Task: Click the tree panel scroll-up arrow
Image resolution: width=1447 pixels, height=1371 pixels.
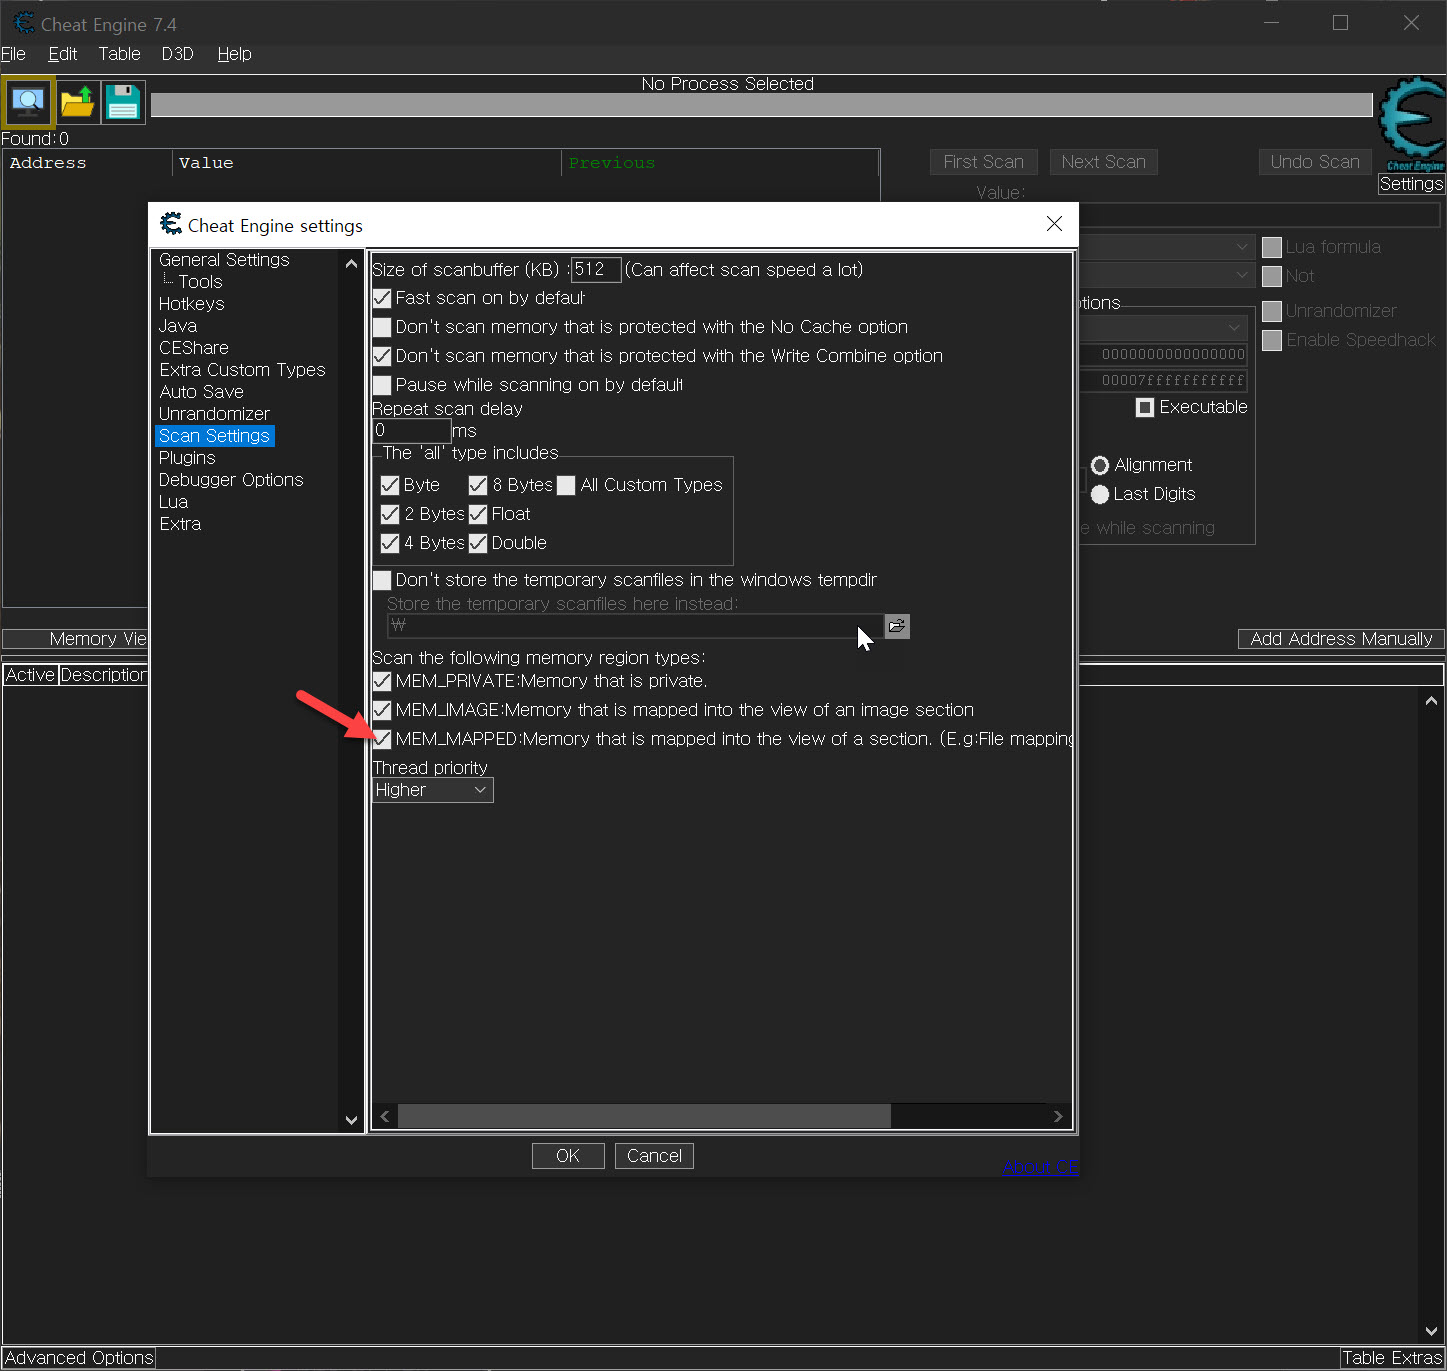Action: (x=351, y=264)
